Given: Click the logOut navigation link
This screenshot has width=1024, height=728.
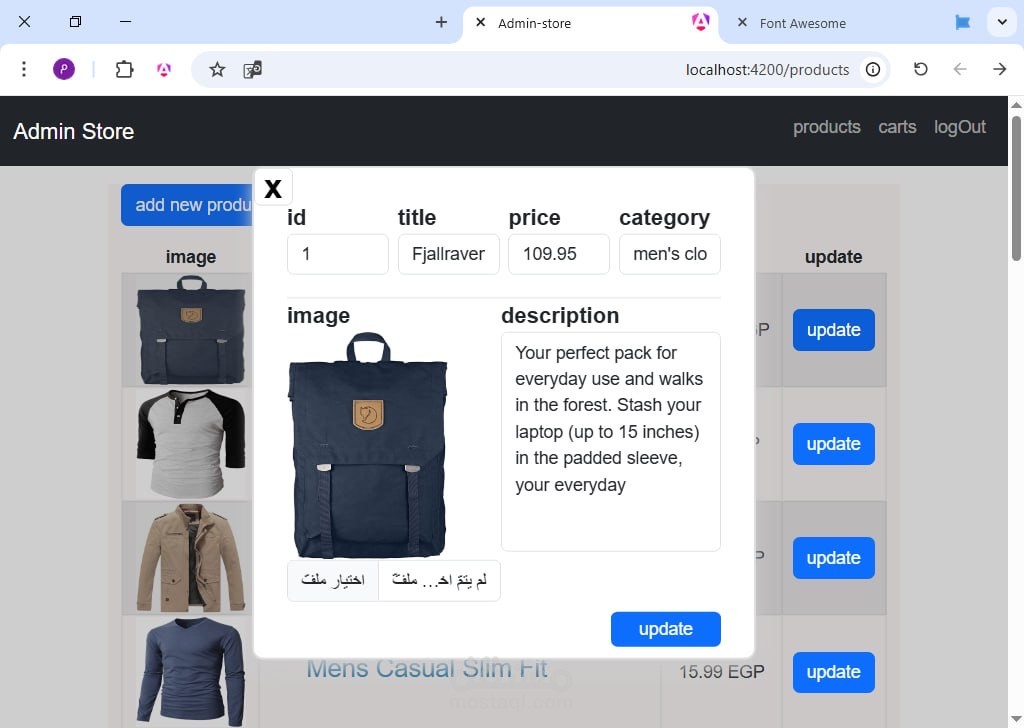Looking at the screenshot, I should pyautogui.click(x=959, y=127).
